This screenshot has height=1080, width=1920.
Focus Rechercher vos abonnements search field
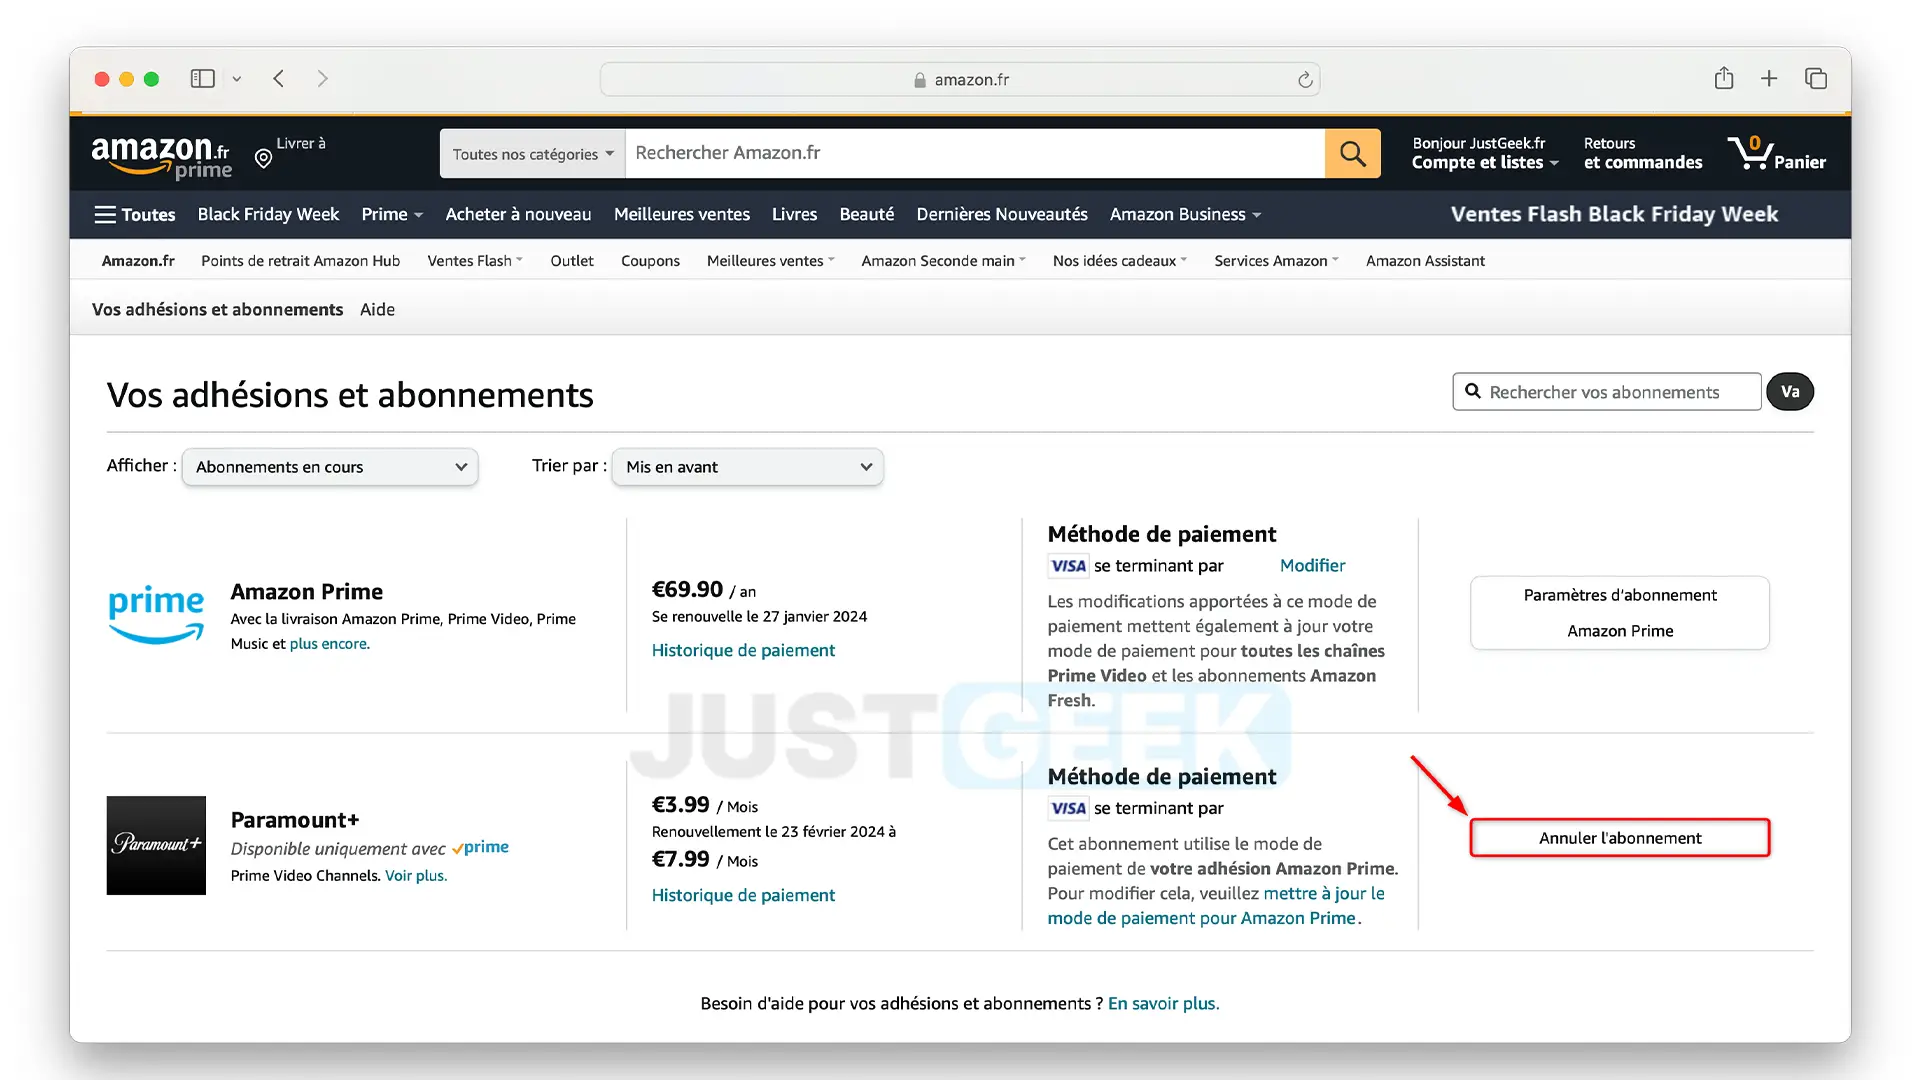[x=1607, y=392]
